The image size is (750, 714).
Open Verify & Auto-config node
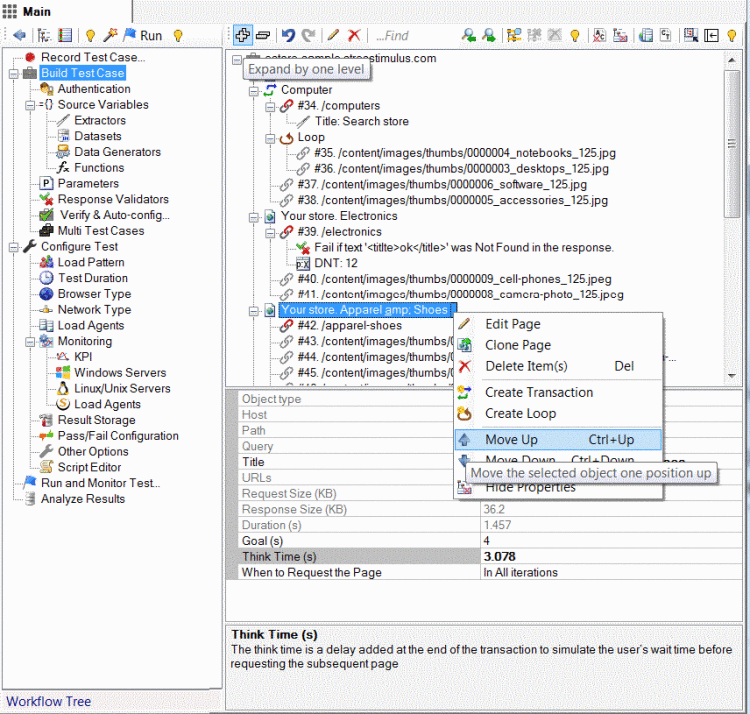pos(114,215)
